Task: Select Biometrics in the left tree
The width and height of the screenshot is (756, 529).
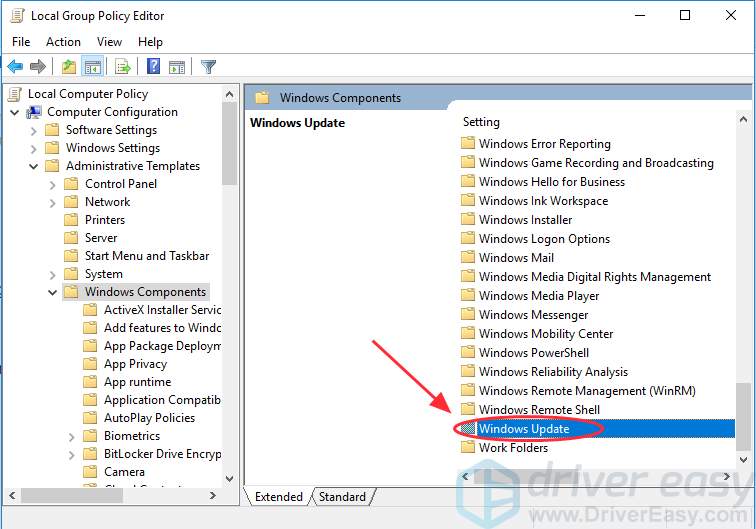Action: pos(131,436)
